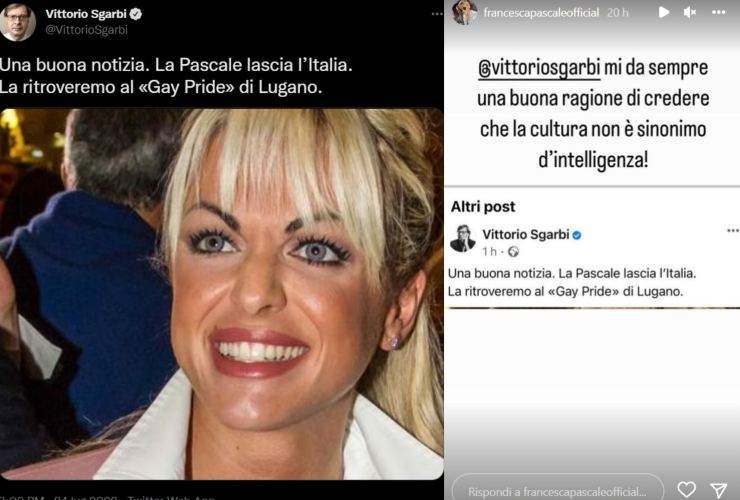
Task: Click Vittorio Sgarbi verified badge on tweet
Action: (x=136, y=14)
